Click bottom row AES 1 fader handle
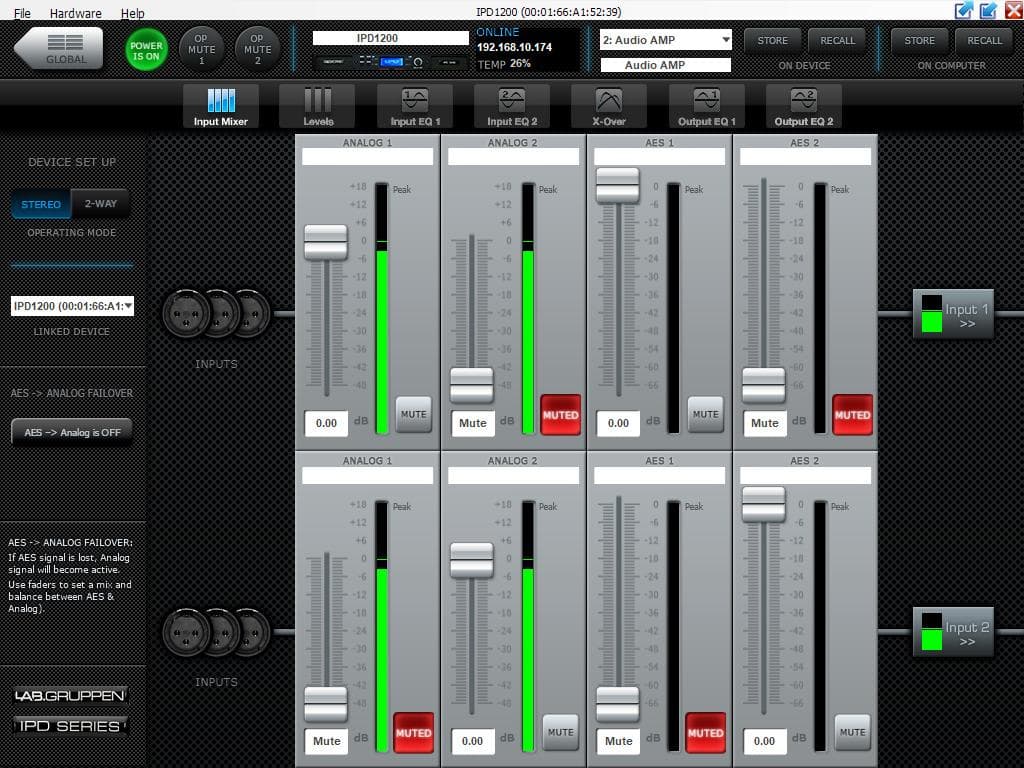This screenshot has width=1024, height=768. (x=618, y=704)
